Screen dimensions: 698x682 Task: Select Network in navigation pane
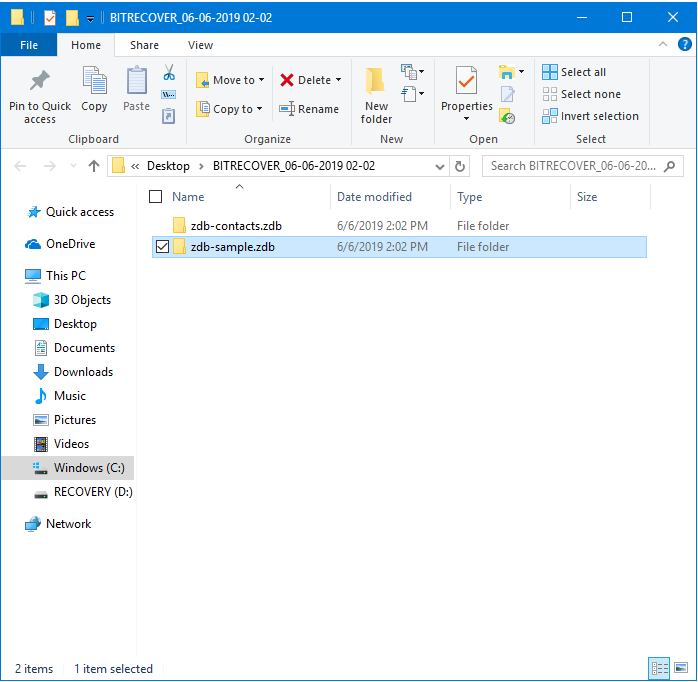point(58,524)
